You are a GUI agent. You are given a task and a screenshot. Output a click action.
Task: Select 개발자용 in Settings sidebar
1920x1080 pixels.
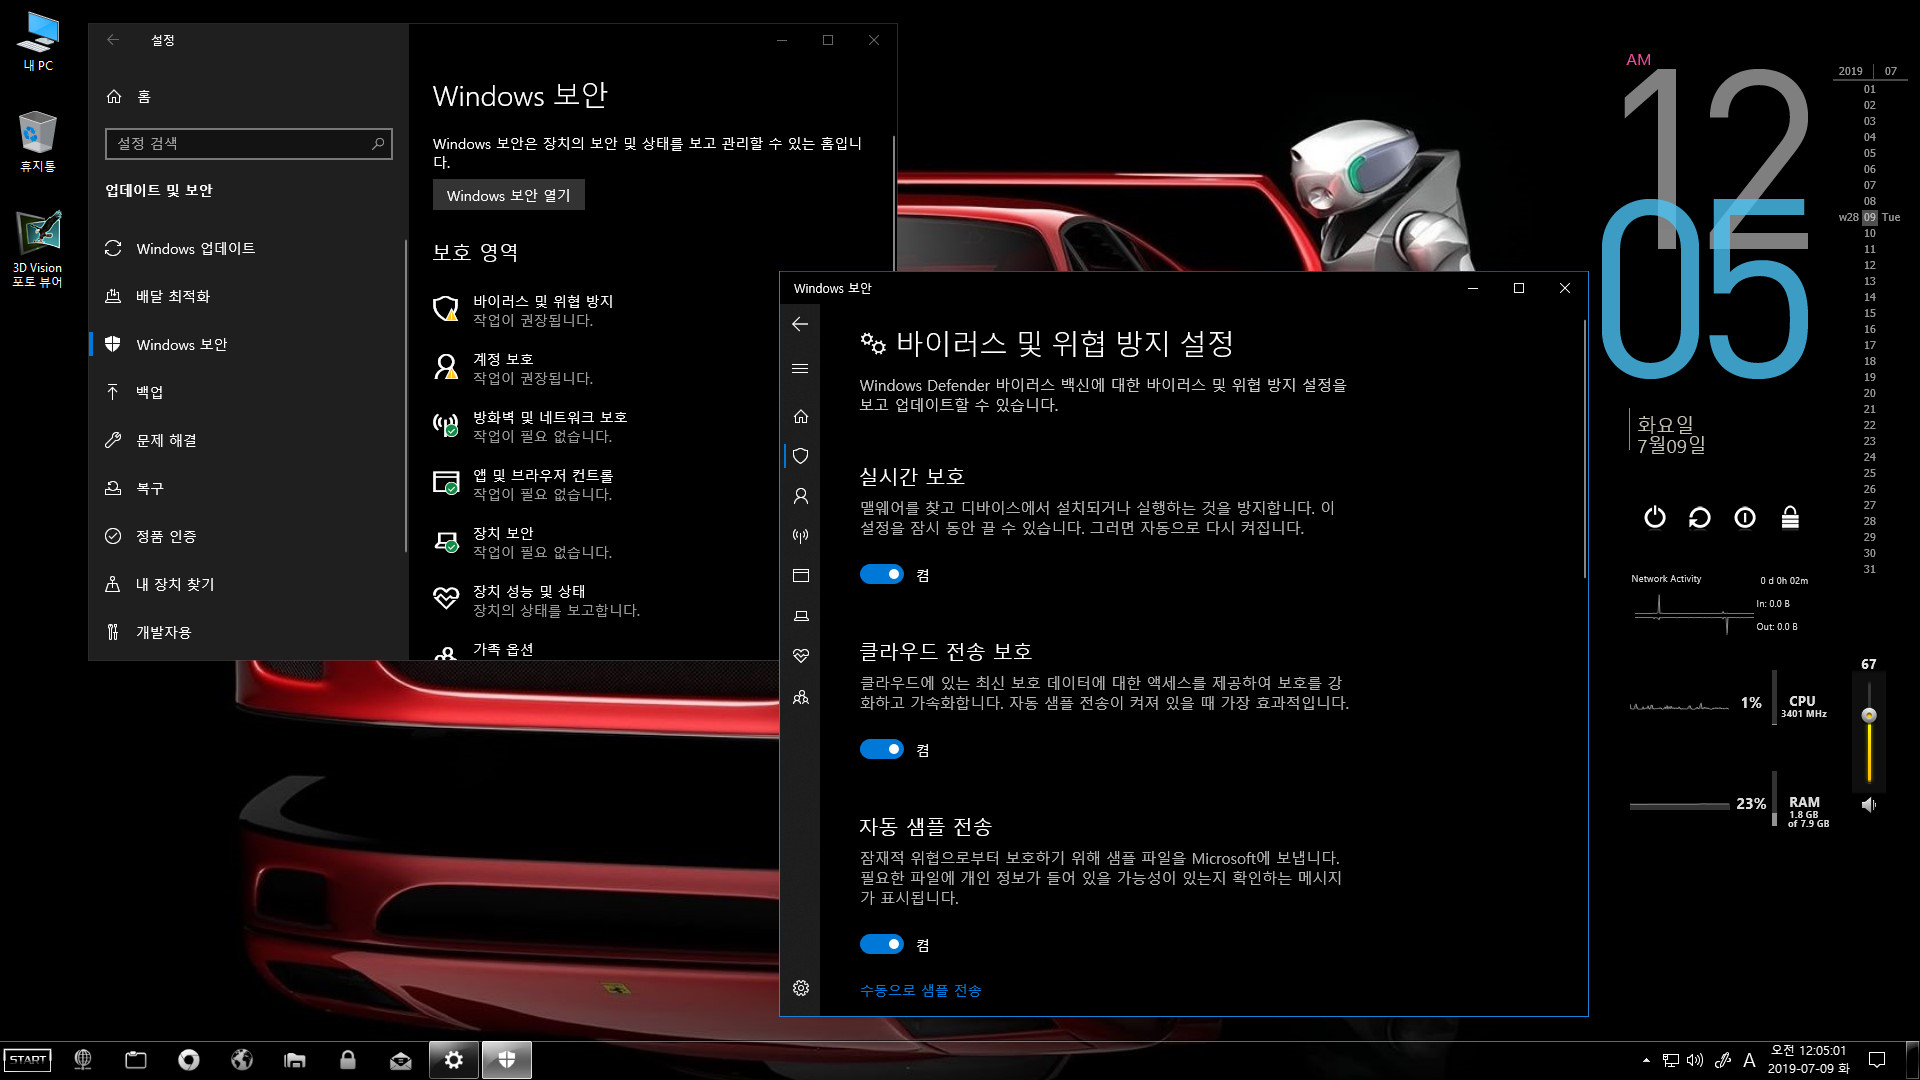tap(247, 632)
